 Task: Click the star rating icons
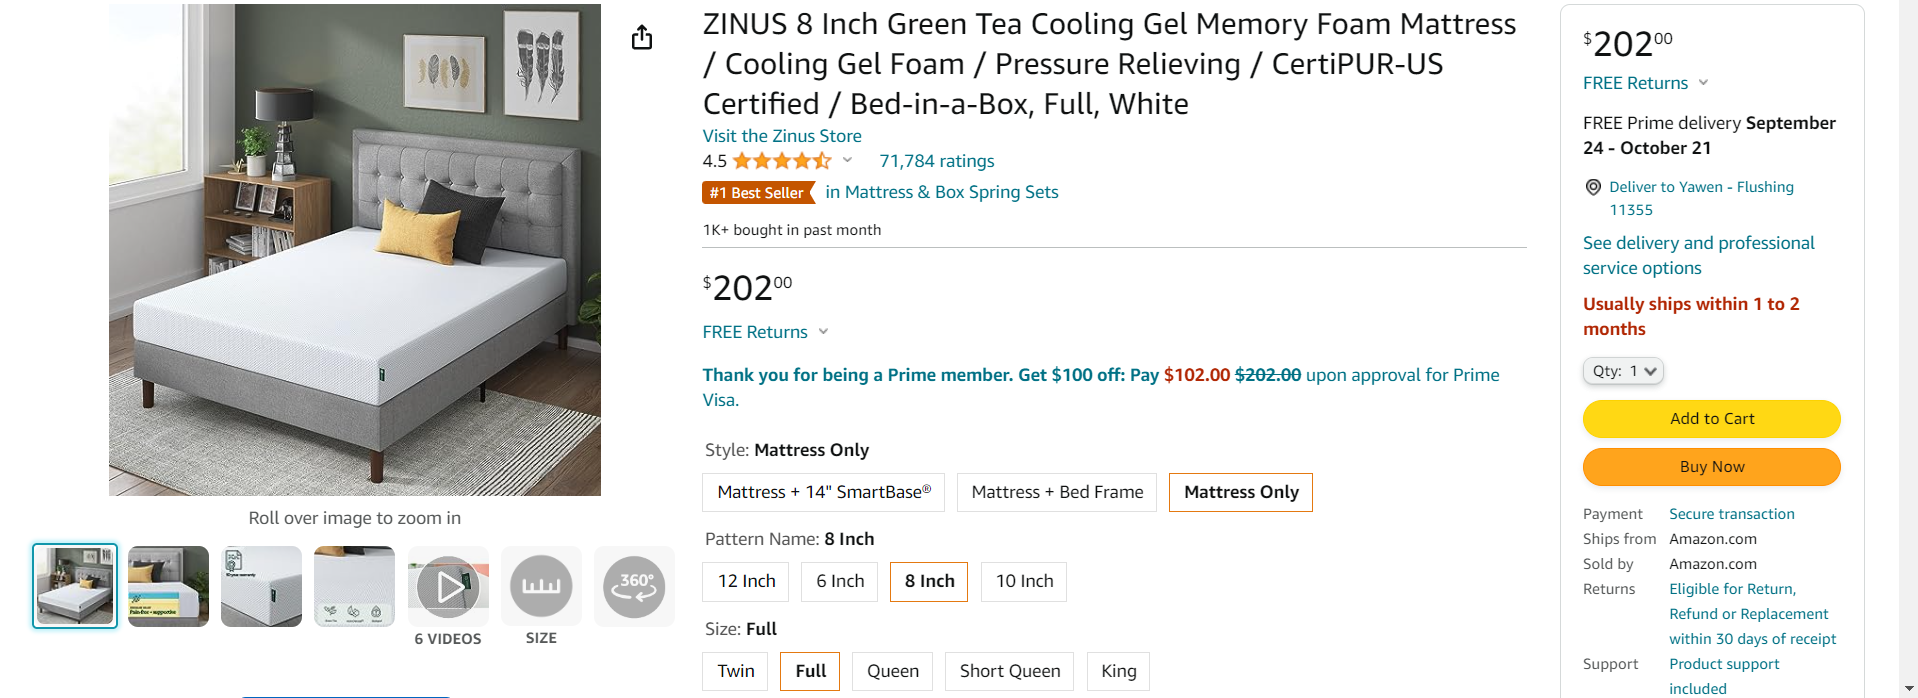[x=782, y=161]
